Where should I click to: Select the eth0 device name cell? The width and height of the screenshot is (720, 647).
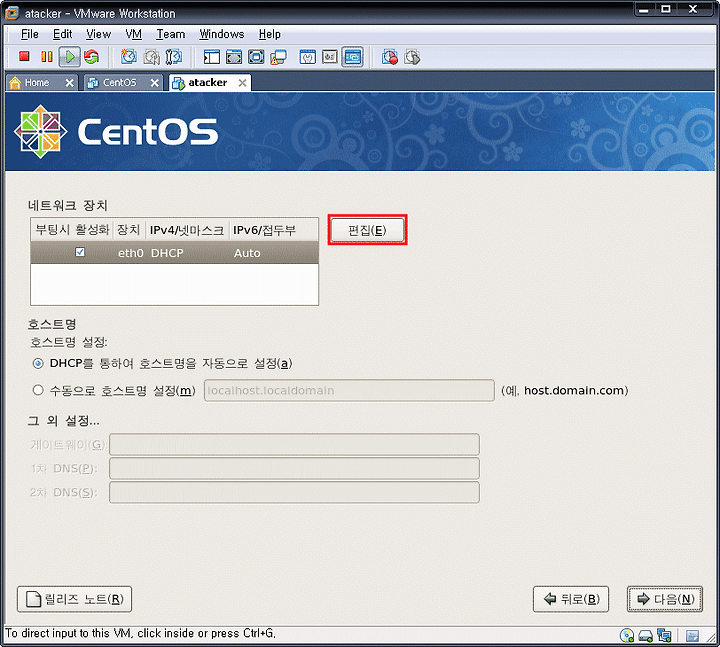131,253
